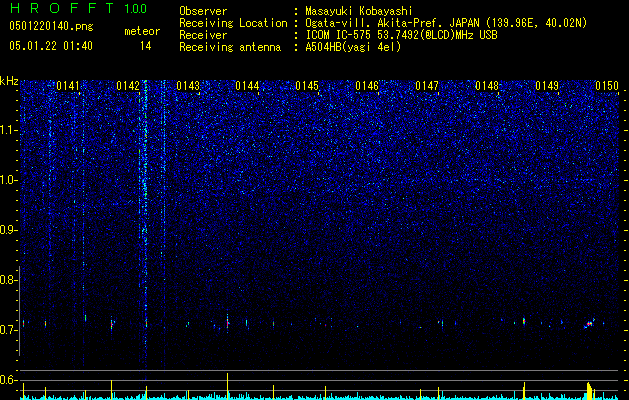Click the HROFFT 1.0.0 title text
The width and height of the screenshot is (629, 400).
click(x=78, y=8)
